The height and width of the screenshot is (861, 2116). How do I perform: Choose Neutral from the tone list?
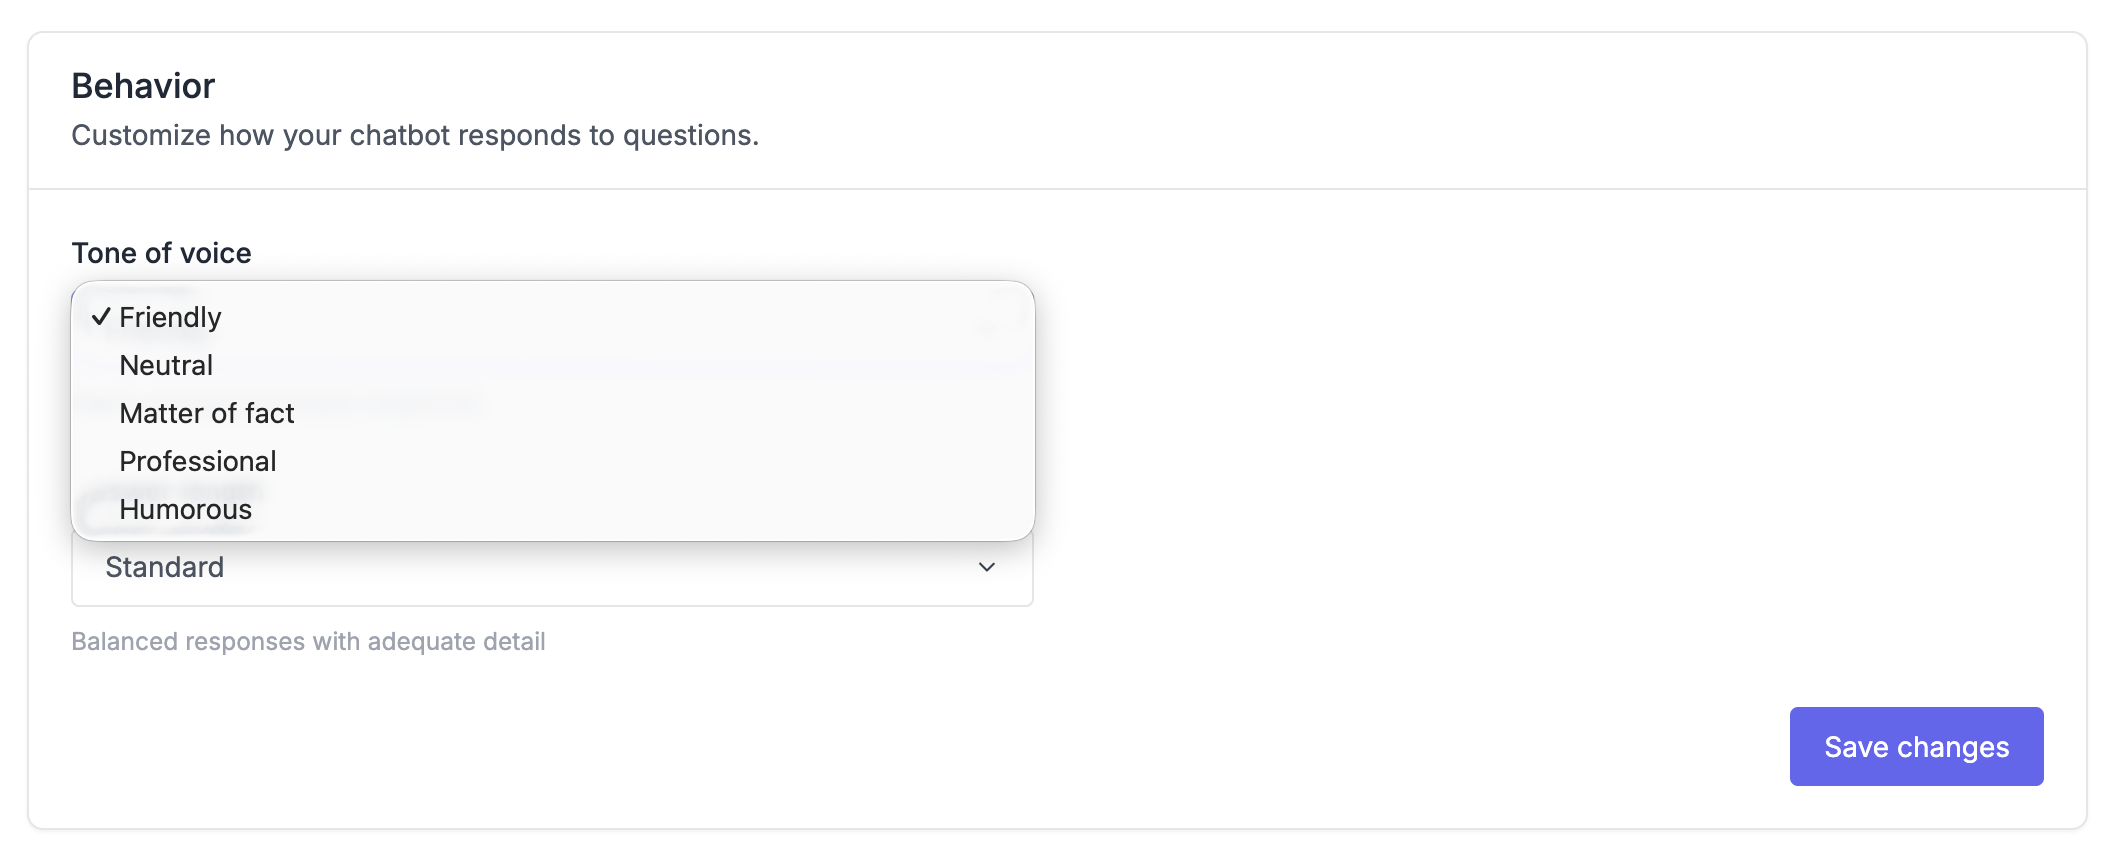pyautogui.click(x=166, y=365)
